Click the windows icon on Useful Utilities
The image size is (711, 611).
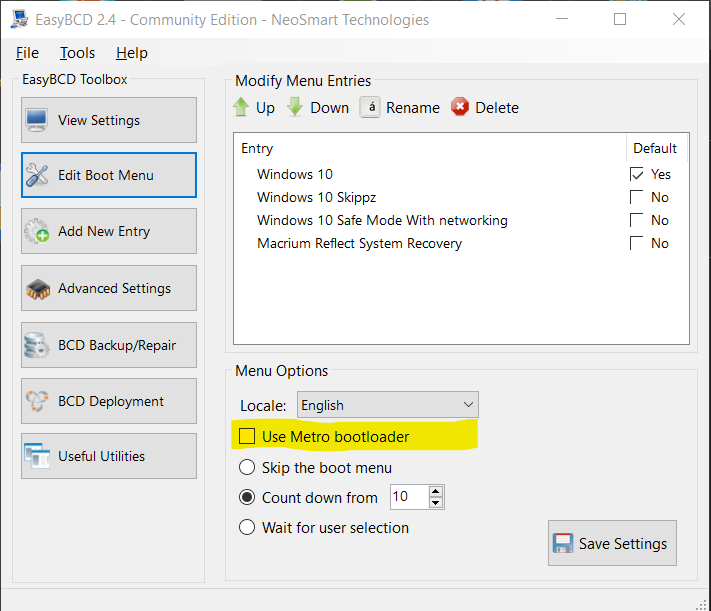(37, 456)
